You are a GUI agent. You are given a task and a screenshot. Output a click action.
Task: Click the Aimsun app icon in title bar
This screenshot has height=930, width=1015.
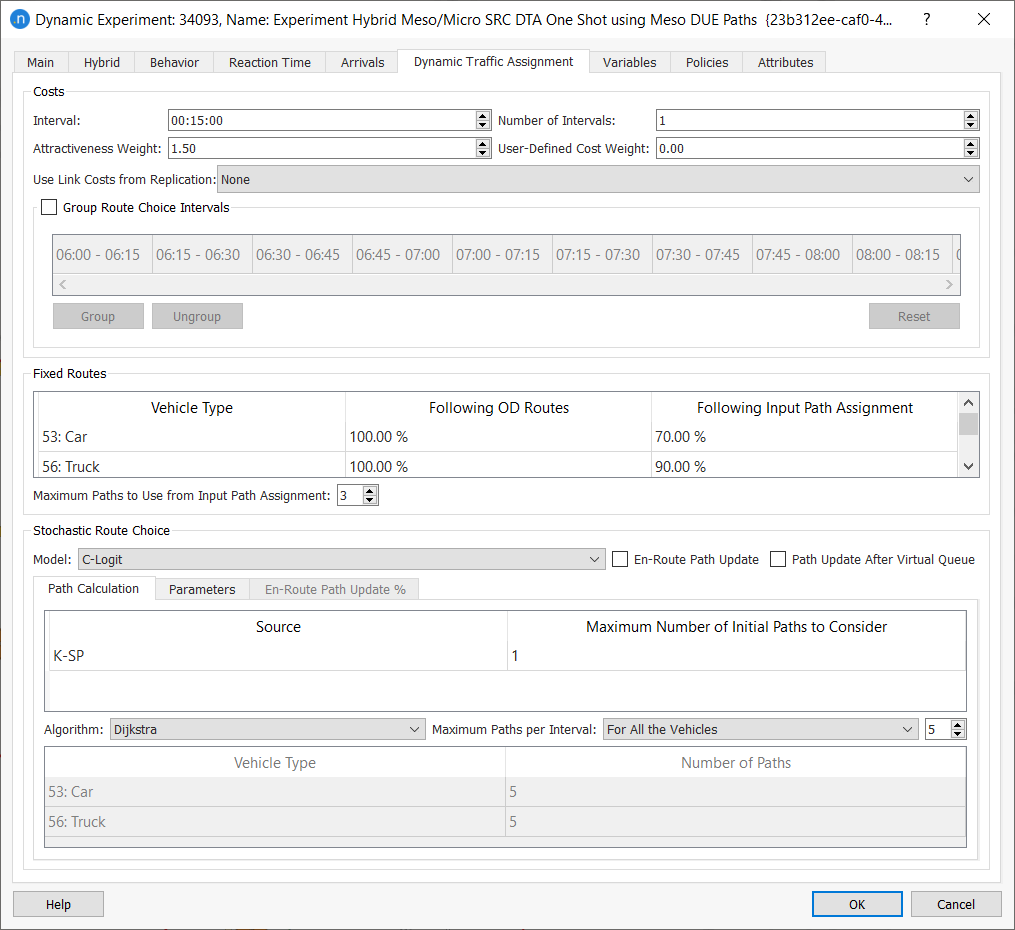coord(19,20)
